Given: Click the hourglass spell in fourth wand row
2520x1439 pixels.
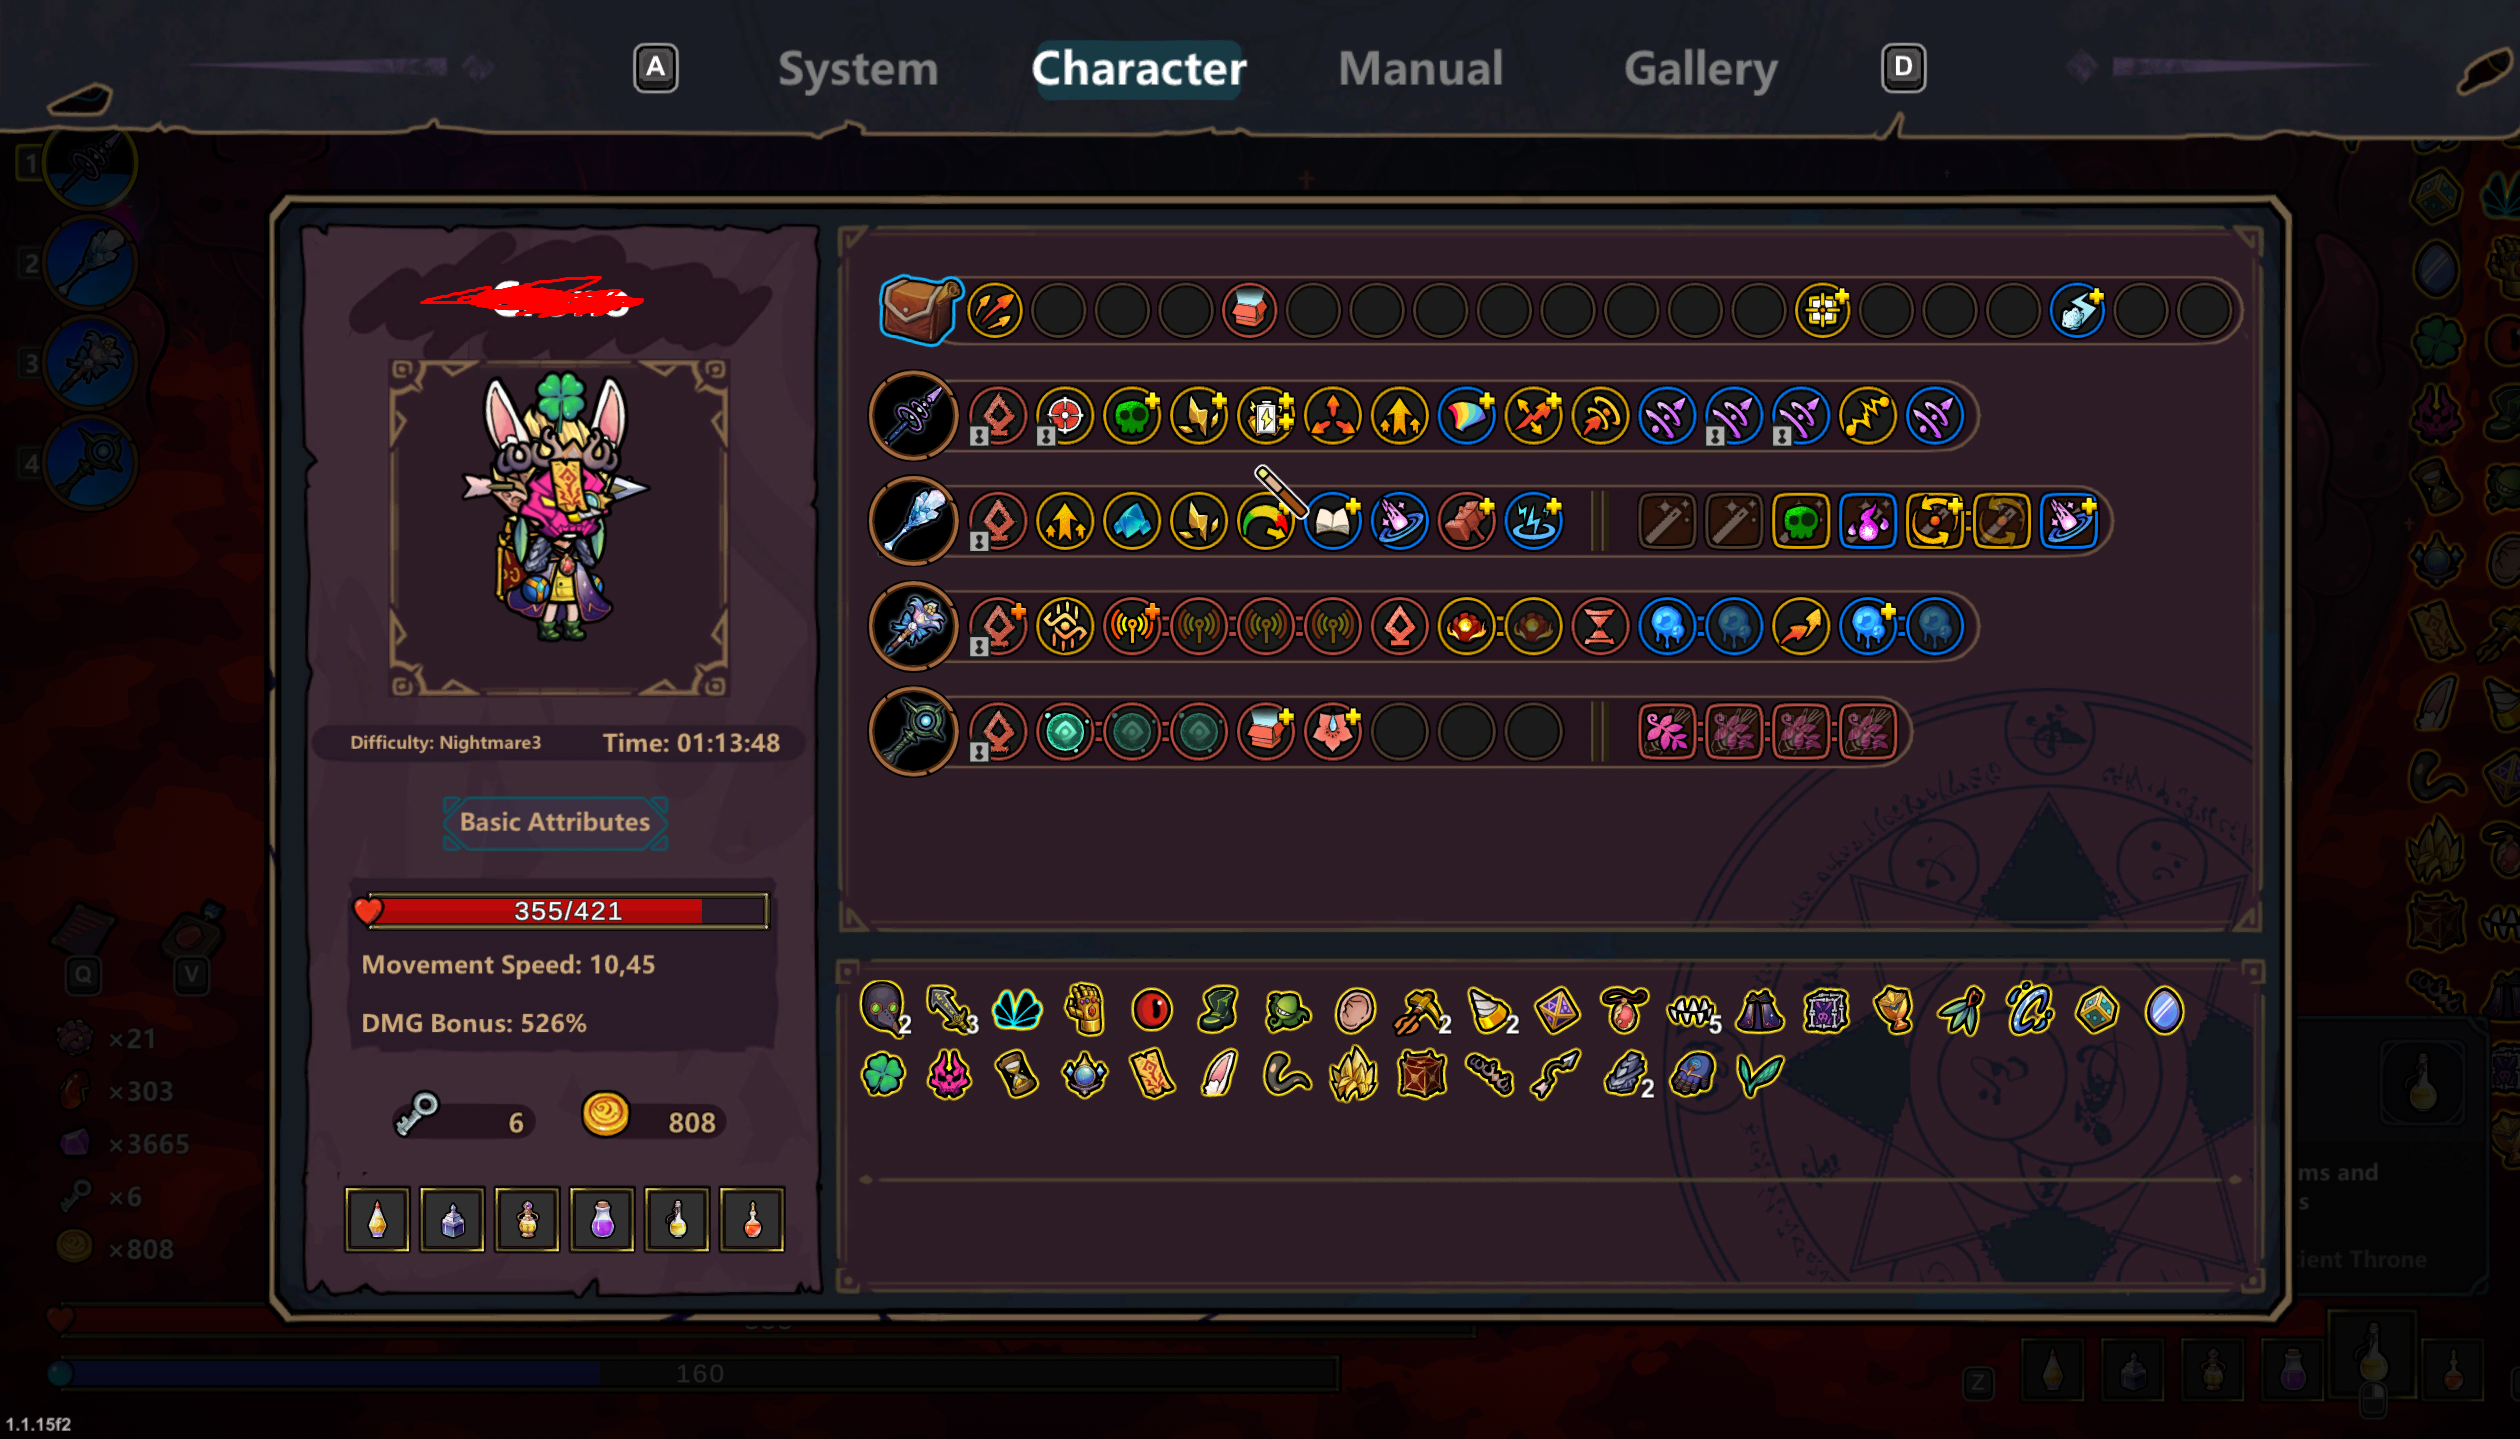Looking at the screenshot, I should click(x=1600, y=627).
